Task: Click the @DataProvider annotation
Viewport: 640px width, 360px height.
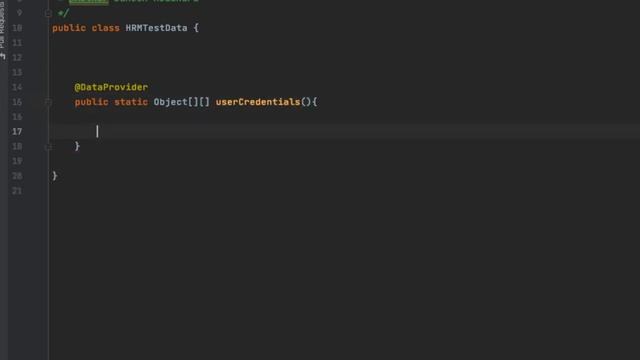Action: click(x=111, y=87)
